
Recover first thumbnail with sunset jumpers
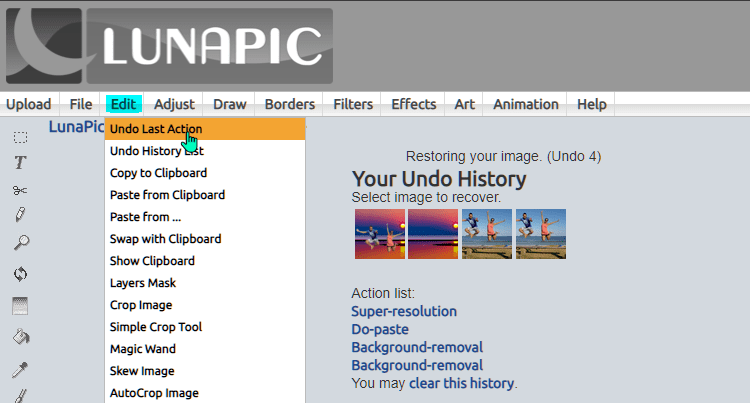point(380,234)
